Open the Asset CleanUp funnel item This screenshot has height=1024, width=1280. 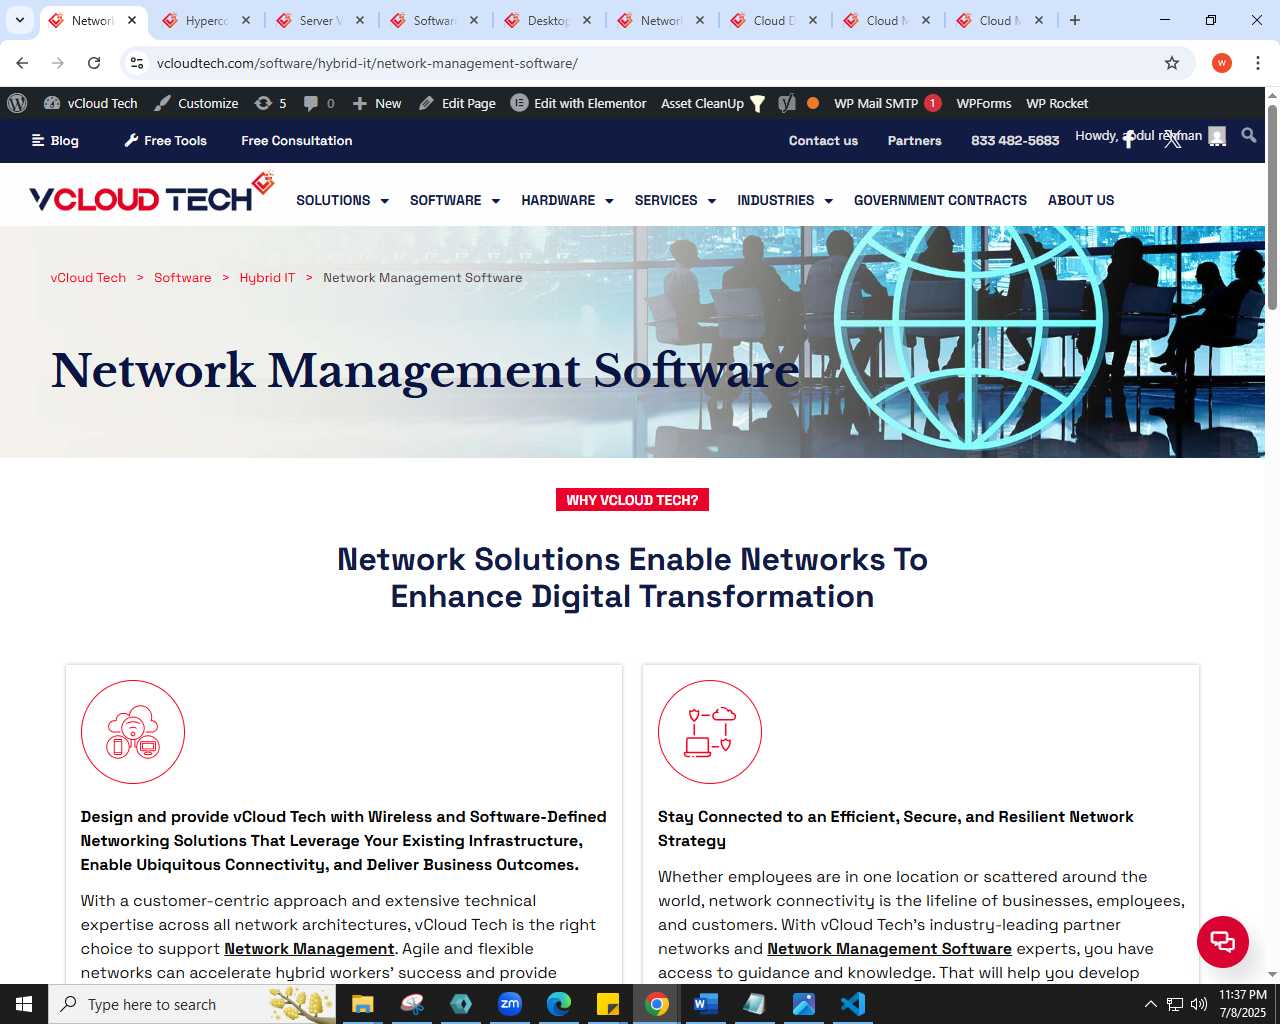[713, 103]
